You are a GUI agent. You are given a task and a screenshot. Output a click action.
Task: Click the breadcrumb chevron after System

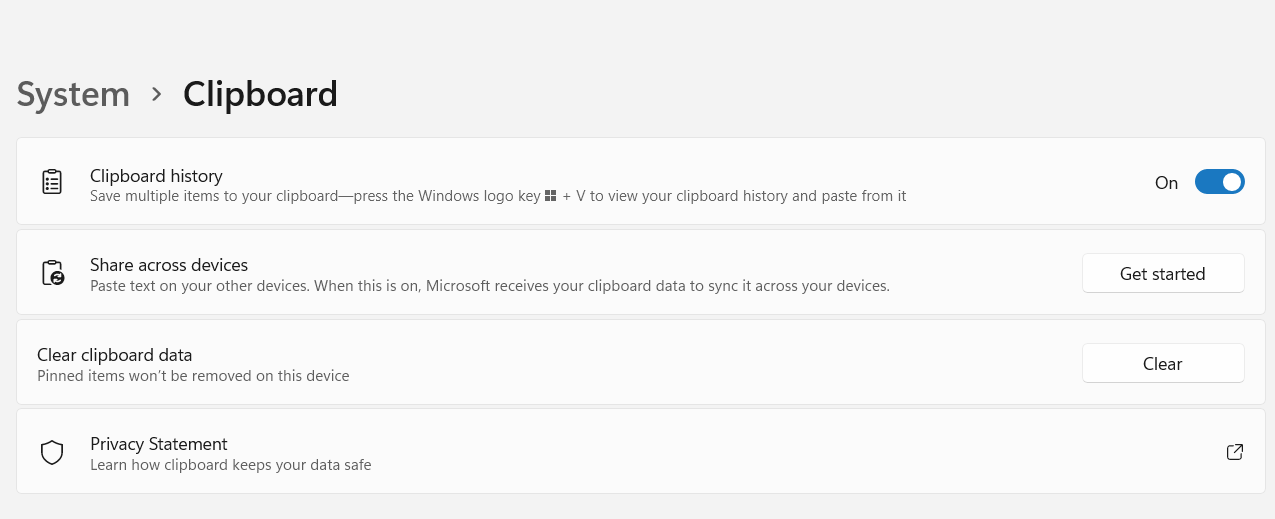(156, 94)
